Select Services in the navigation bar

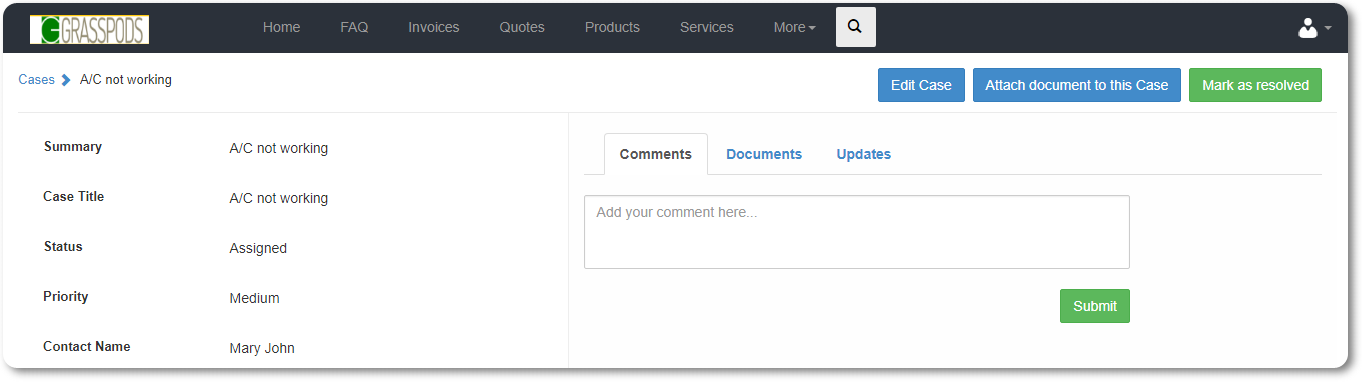click(707, 27)
